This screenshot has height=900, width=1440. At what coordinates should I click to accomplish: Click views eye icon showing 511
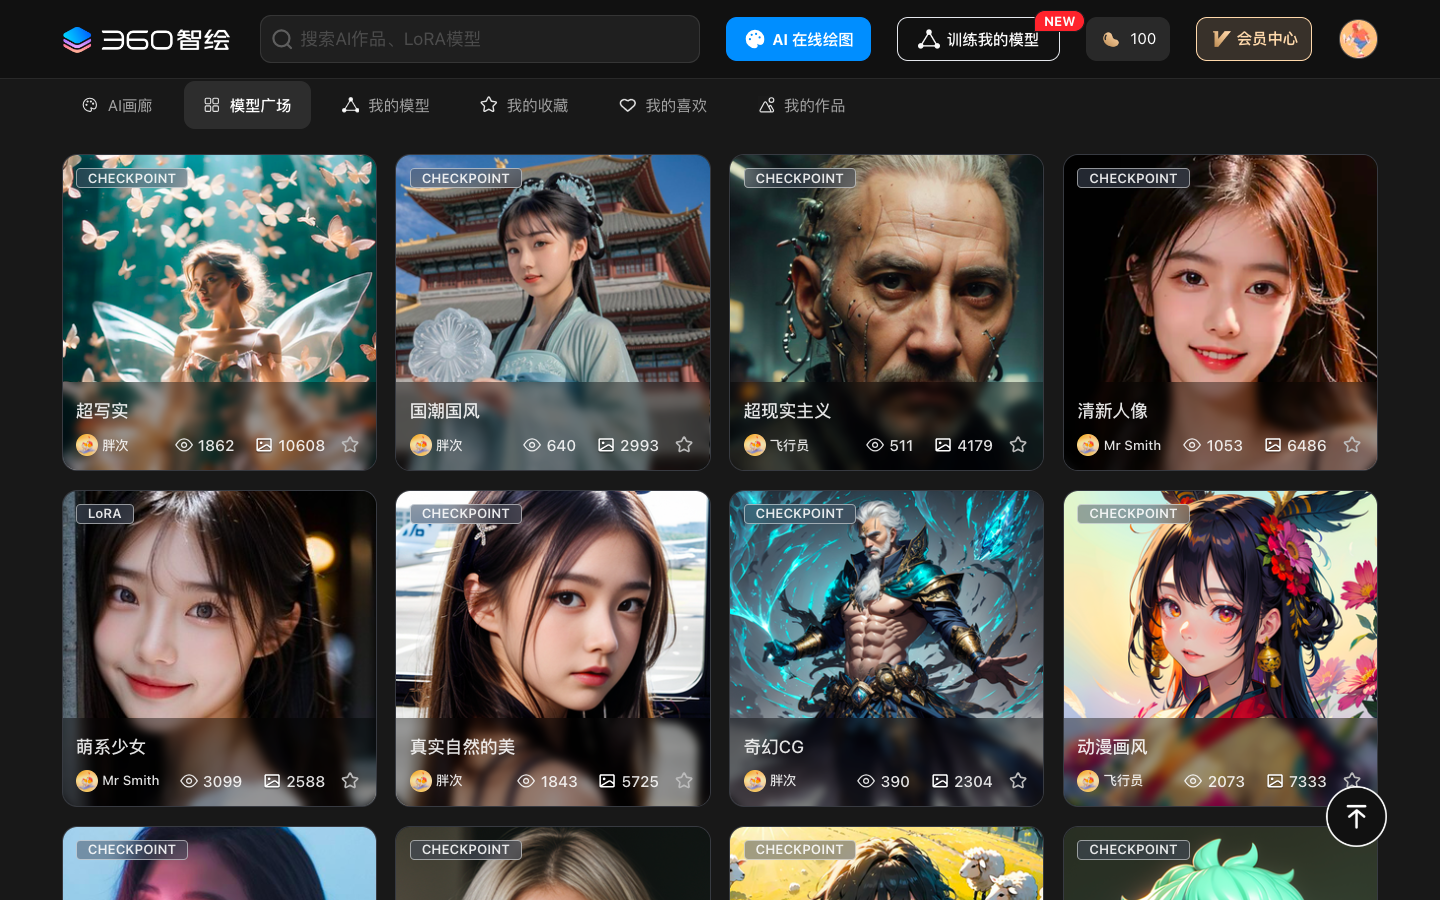point(875,445)
